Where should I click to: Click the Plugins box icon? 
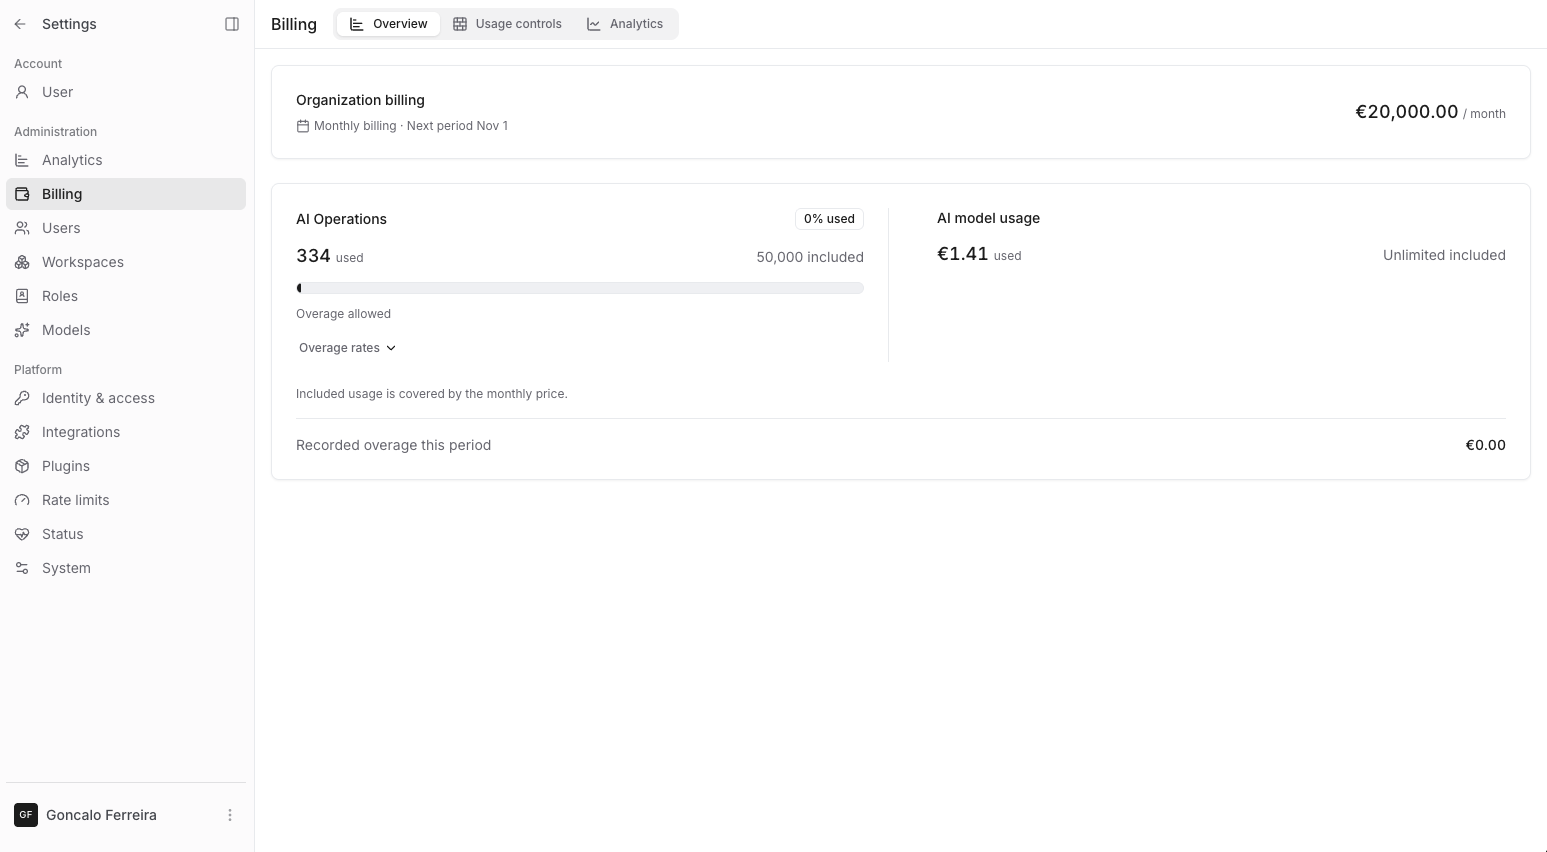22,466
